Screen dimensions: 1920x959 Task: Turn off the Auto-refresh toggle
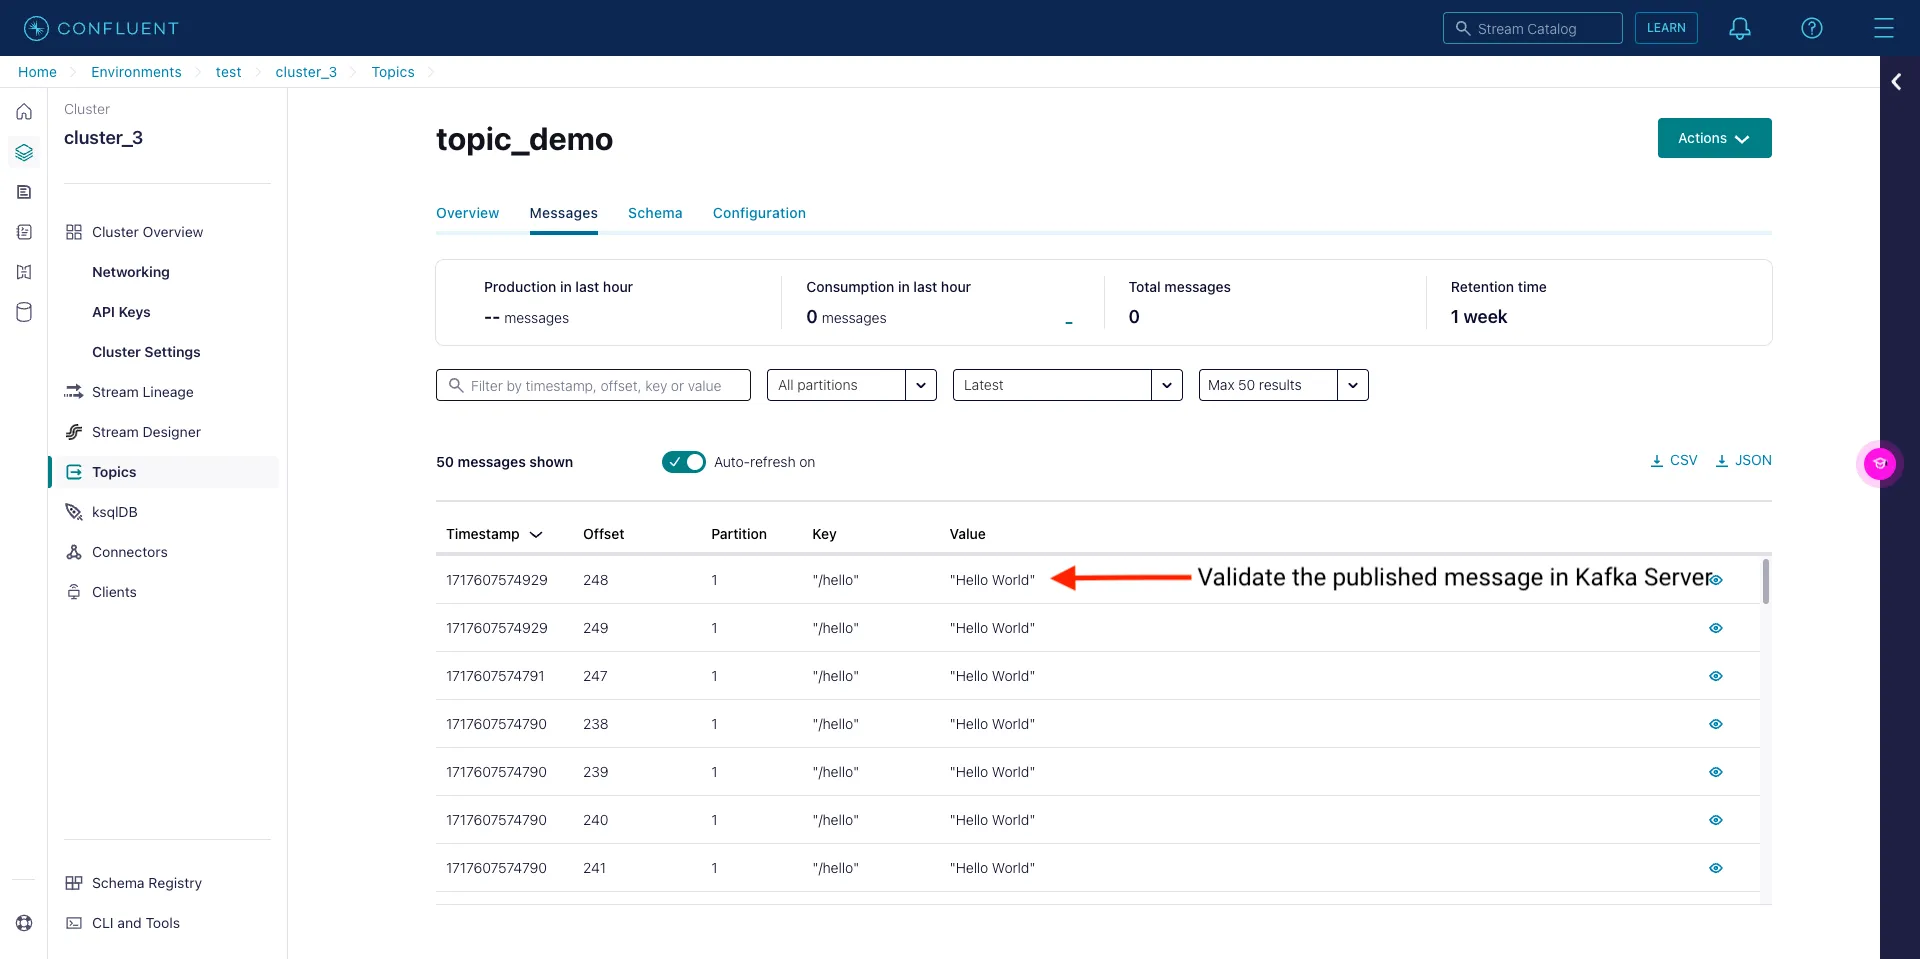tap(684, 462)
